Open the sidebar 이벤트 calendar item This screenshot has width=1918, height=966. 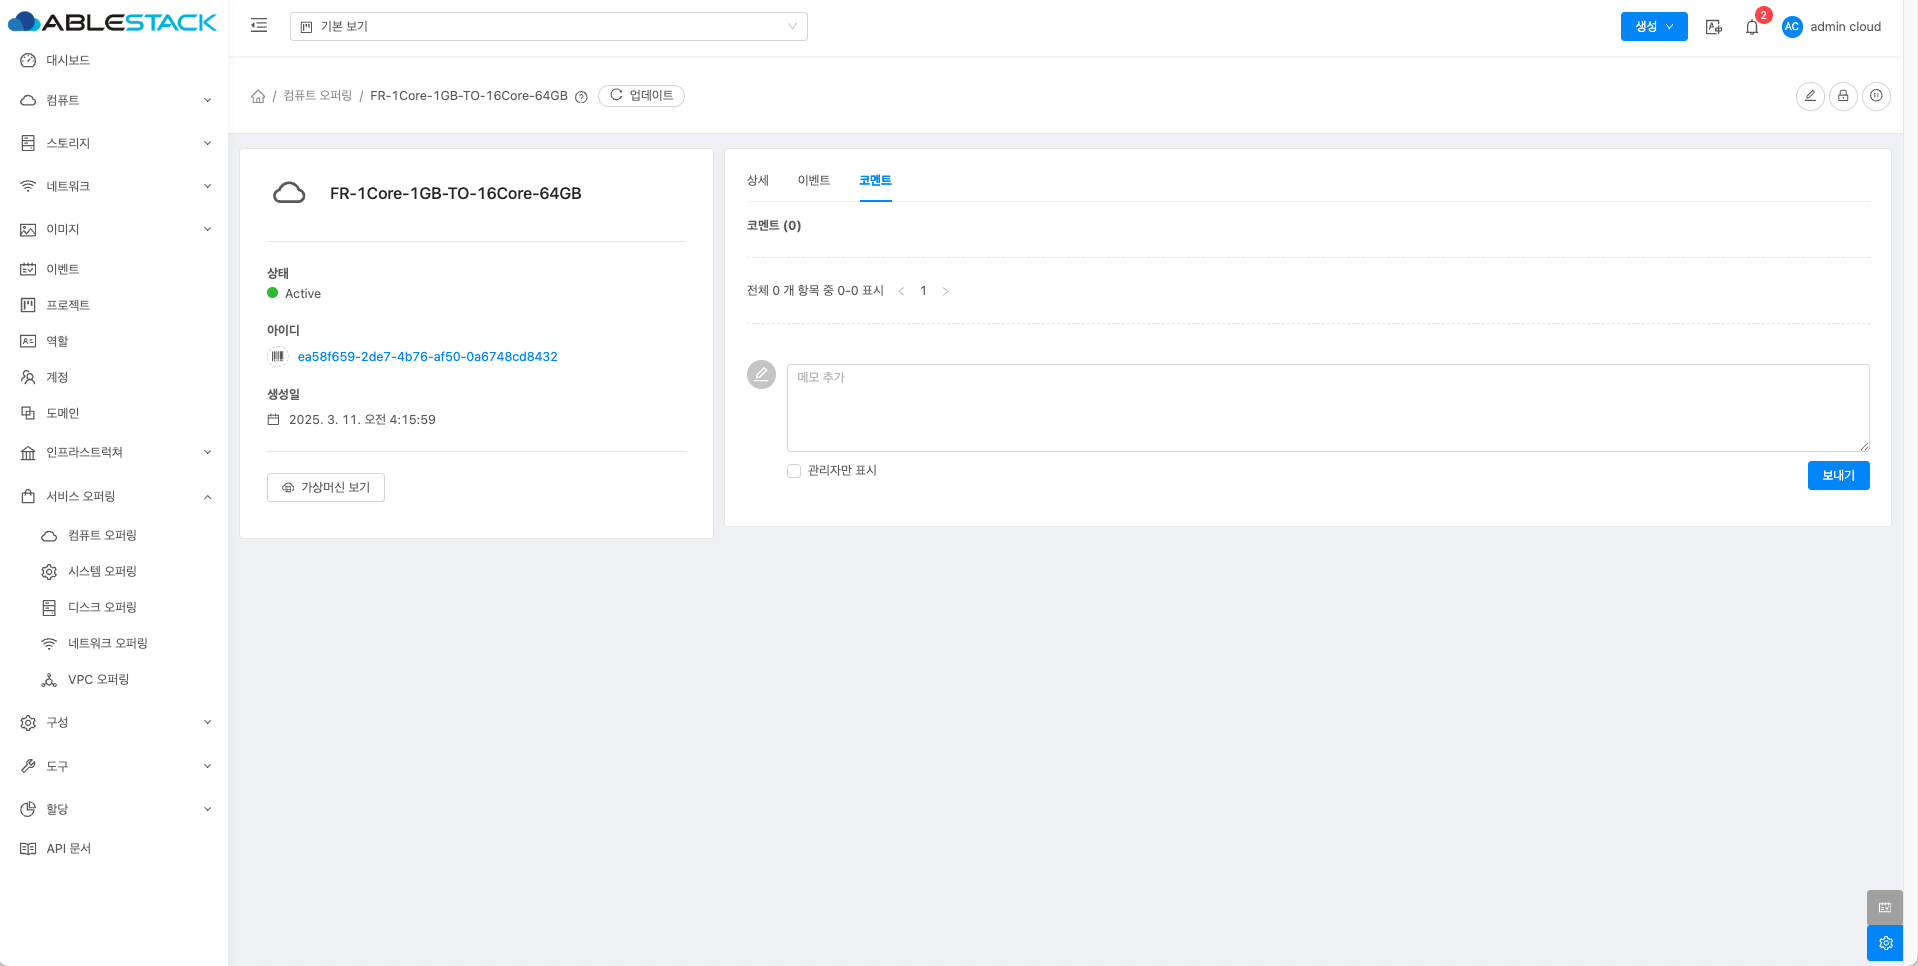(x=114, y=269)
